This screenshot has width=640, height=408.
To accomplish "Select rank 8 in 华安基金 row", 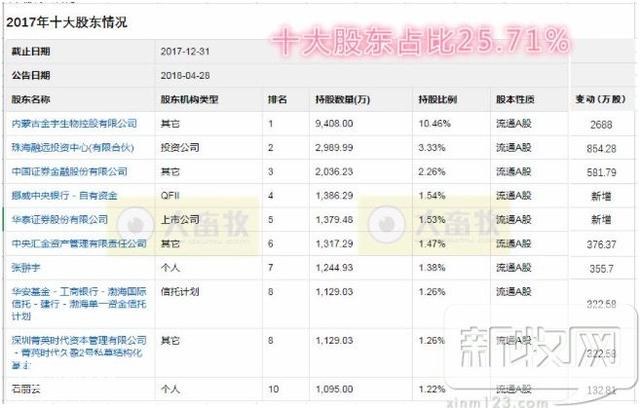I will [271, 292].
